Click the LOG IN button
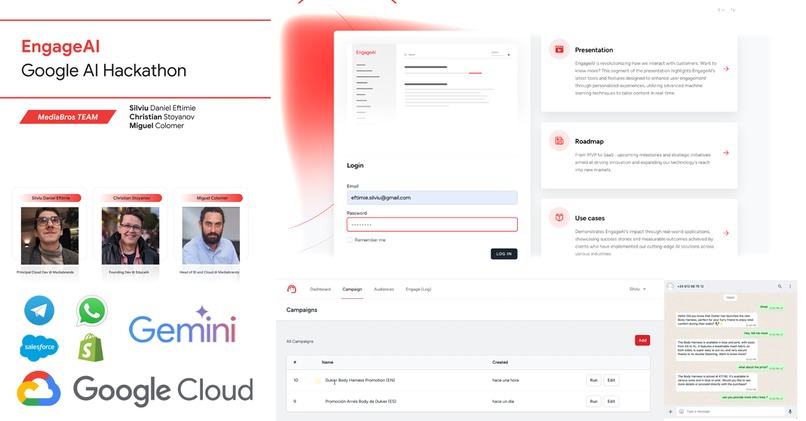Image resolution: width=806 pixels, height=421 pixels. [x=504, y=253]
